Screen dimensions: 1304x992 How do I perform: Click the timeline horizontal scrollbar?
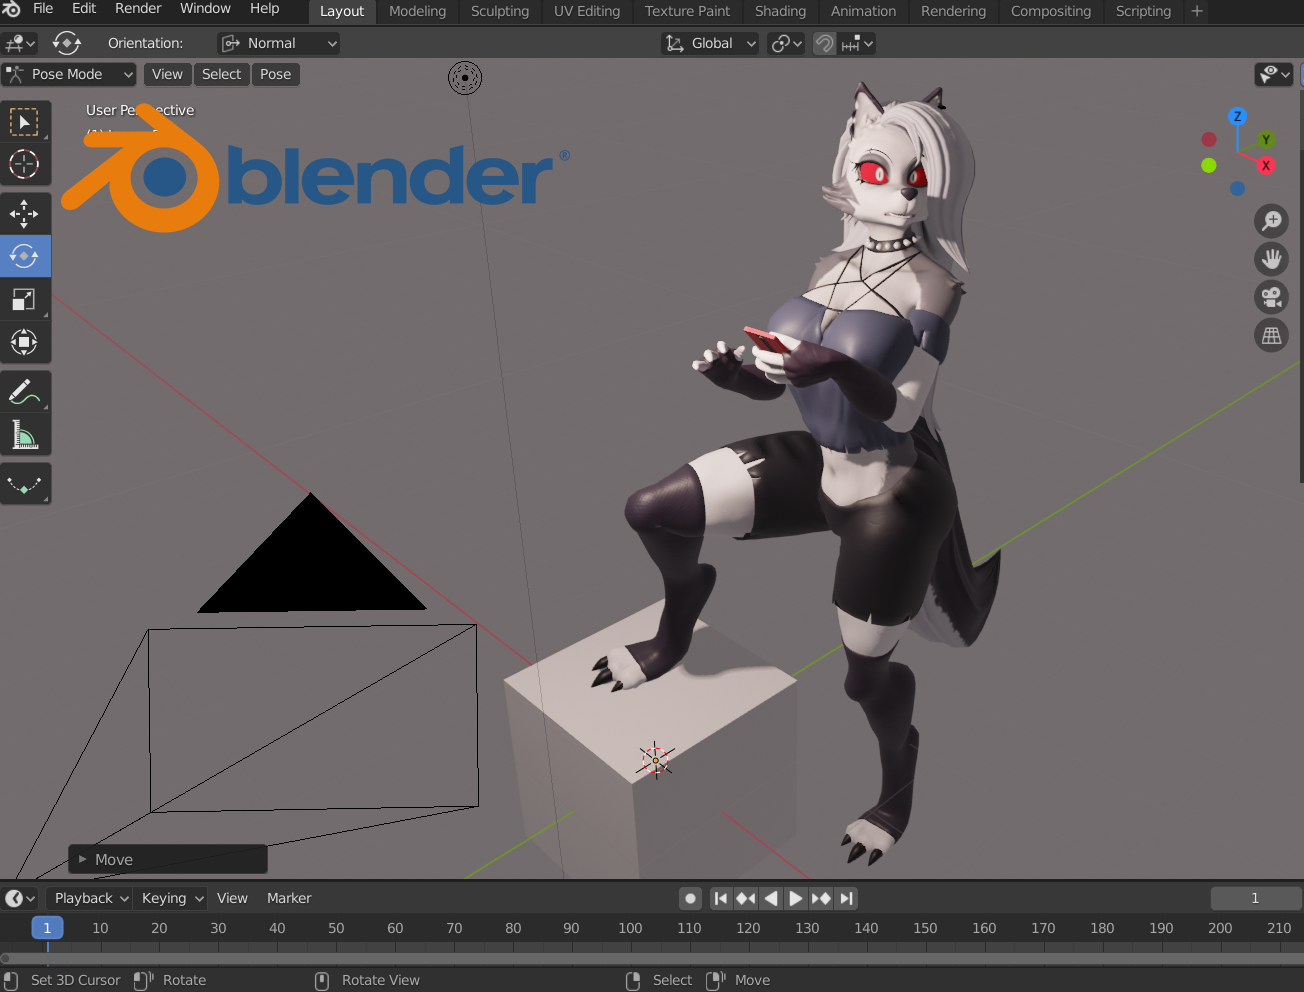pos(652,958)
